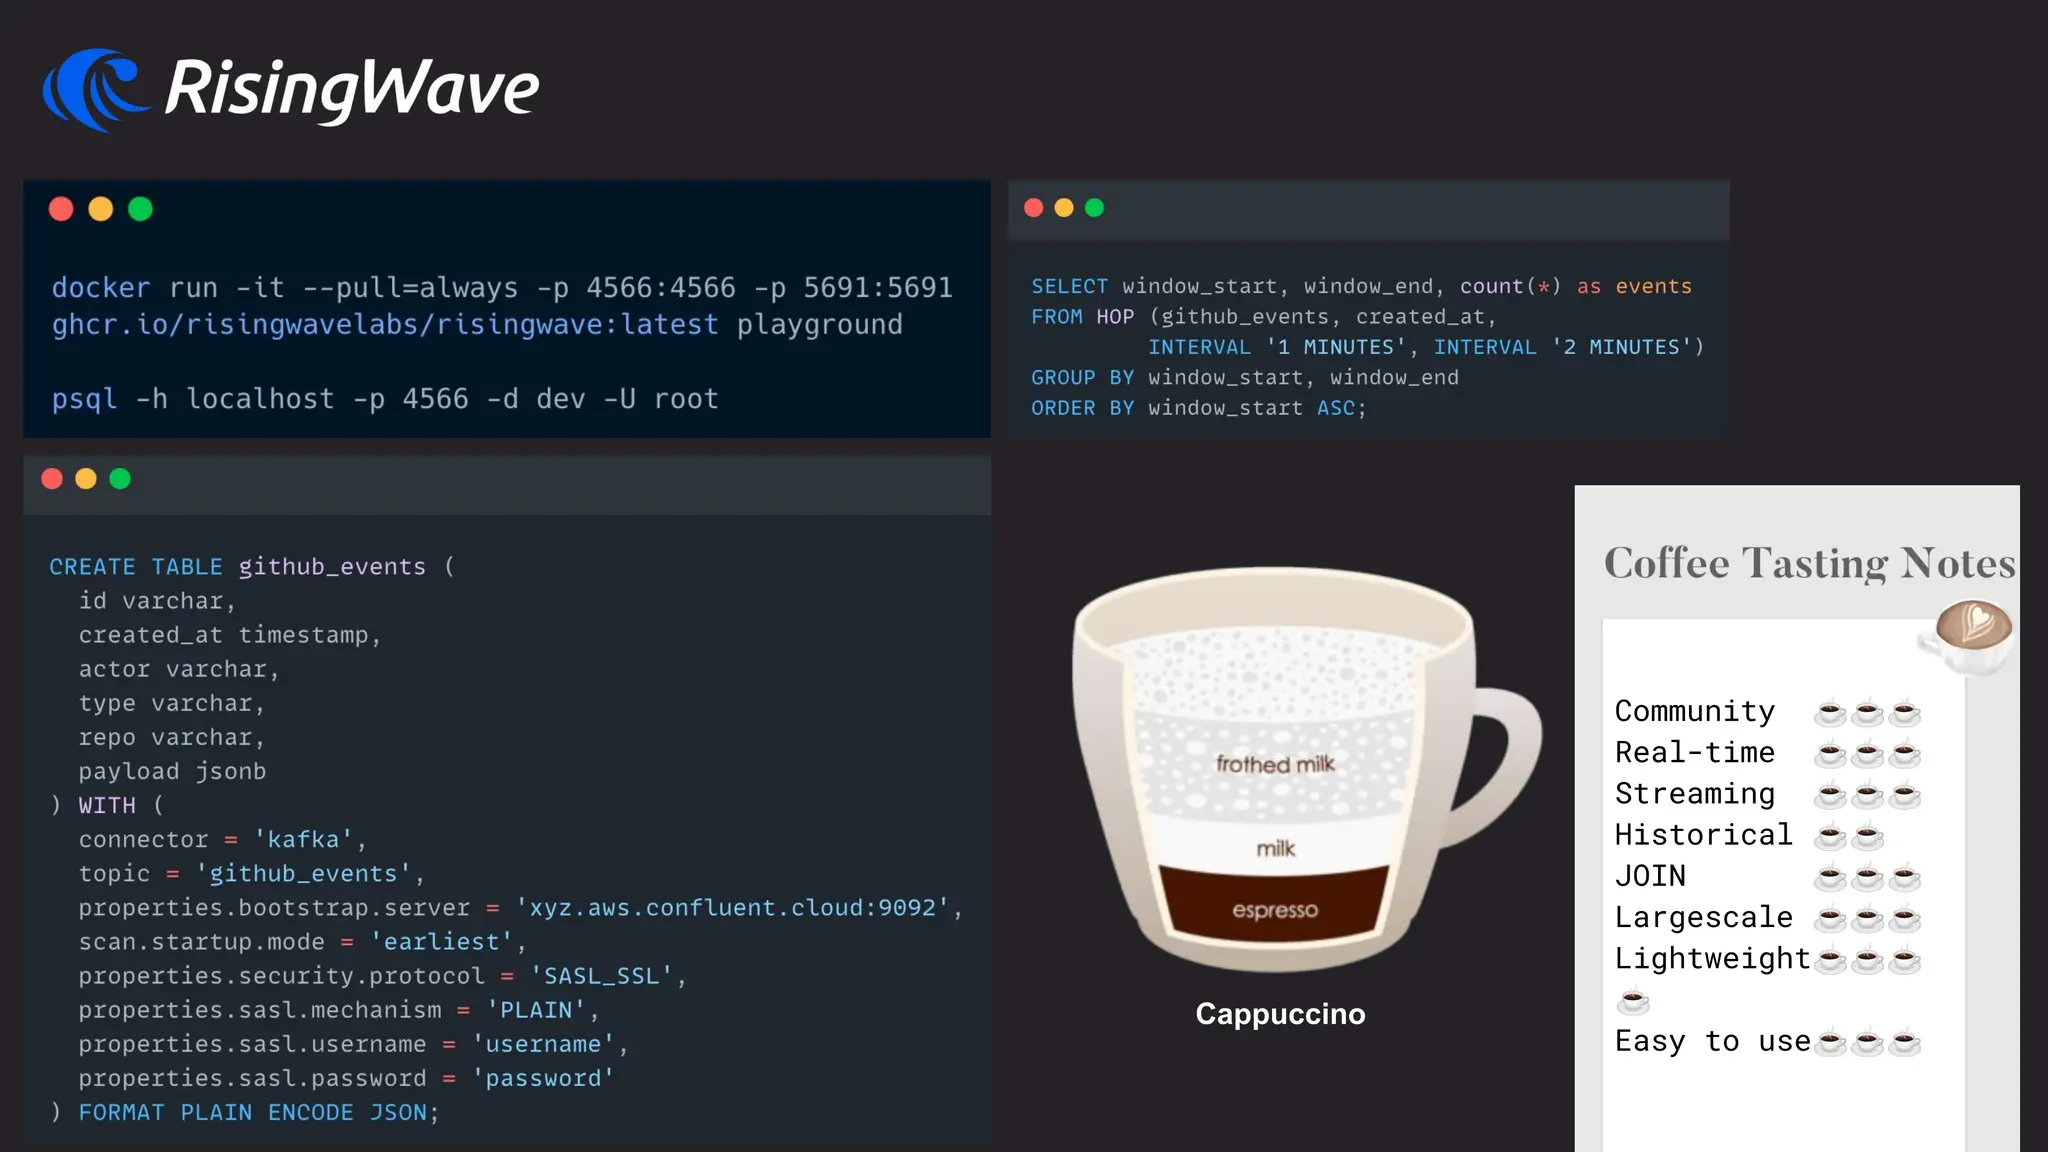Click the lone coffee cup below Lightweight

[x=1633, y=1000]
